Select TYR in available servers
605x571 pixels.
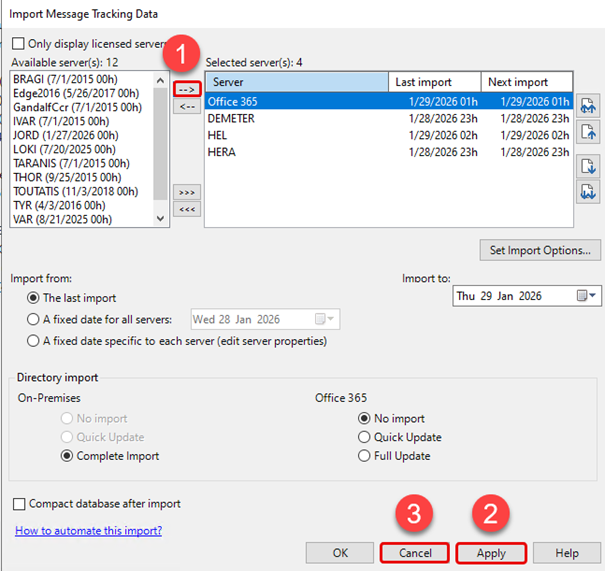pyautogui.click(x=82, y=205)
